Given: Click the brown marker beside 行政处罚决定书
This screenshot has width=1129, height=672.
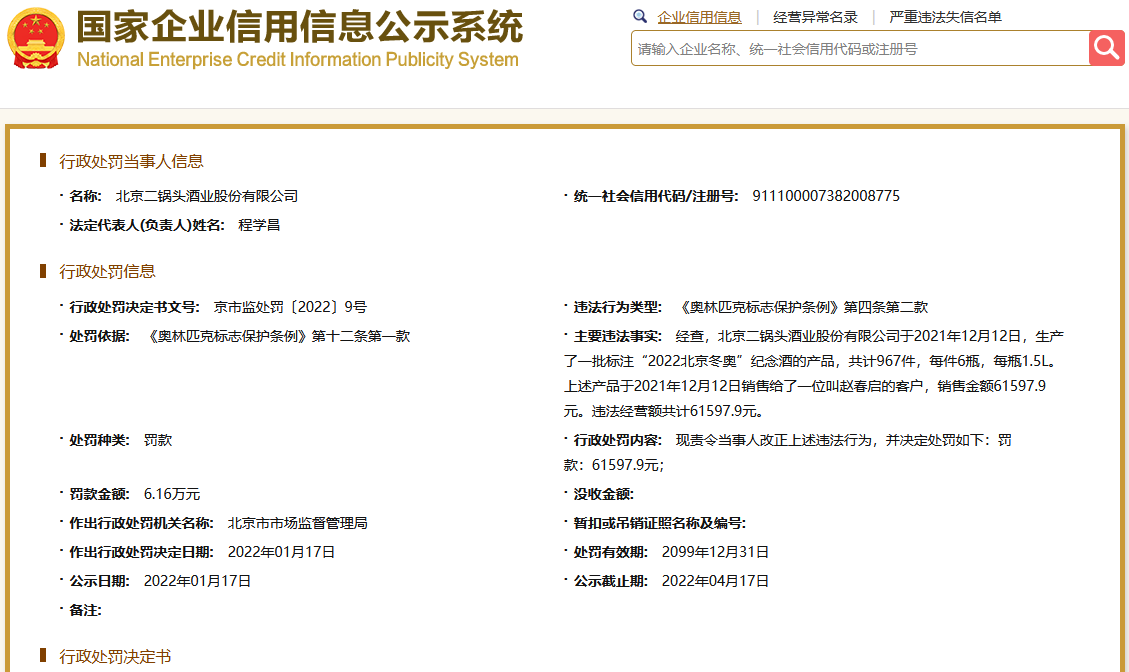Looking at the screenshot, I should point(43,656).
